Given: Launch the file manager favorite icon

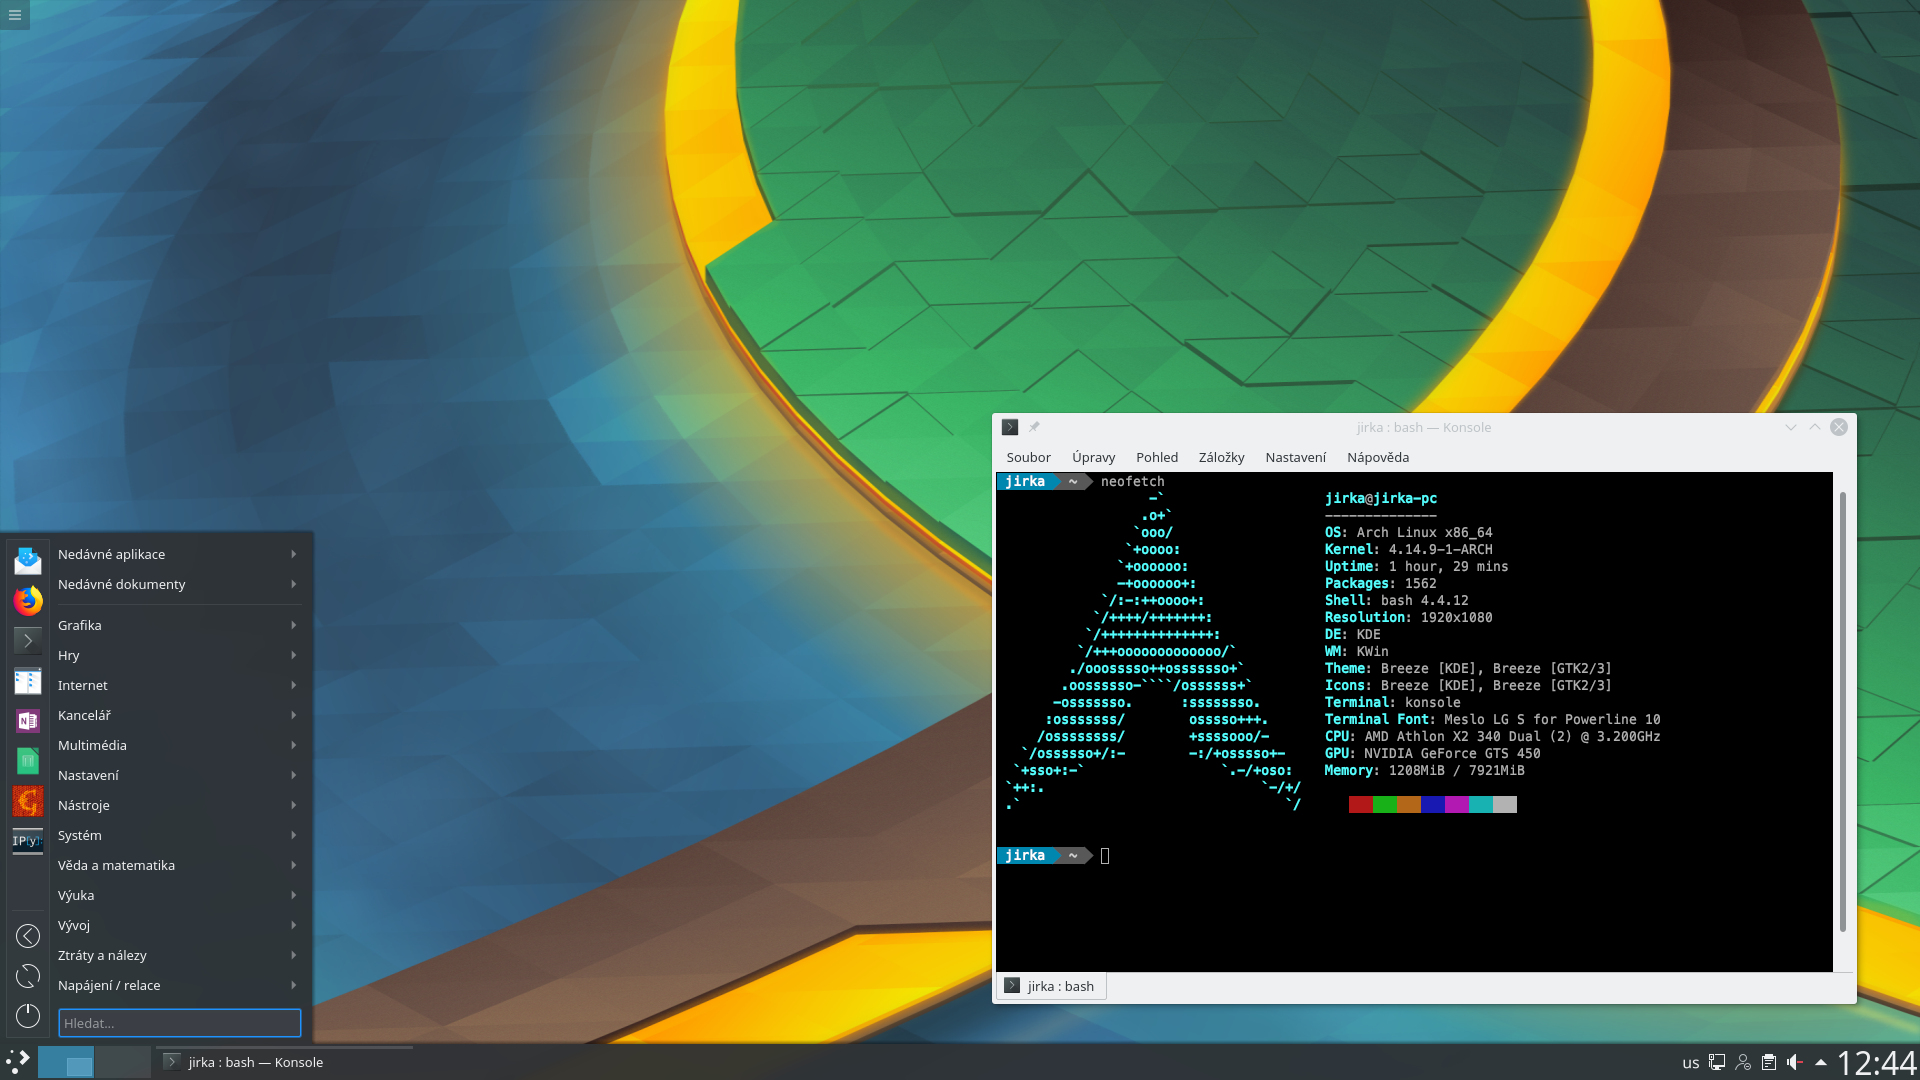Looking at the screenshot, I should [28, 681].
